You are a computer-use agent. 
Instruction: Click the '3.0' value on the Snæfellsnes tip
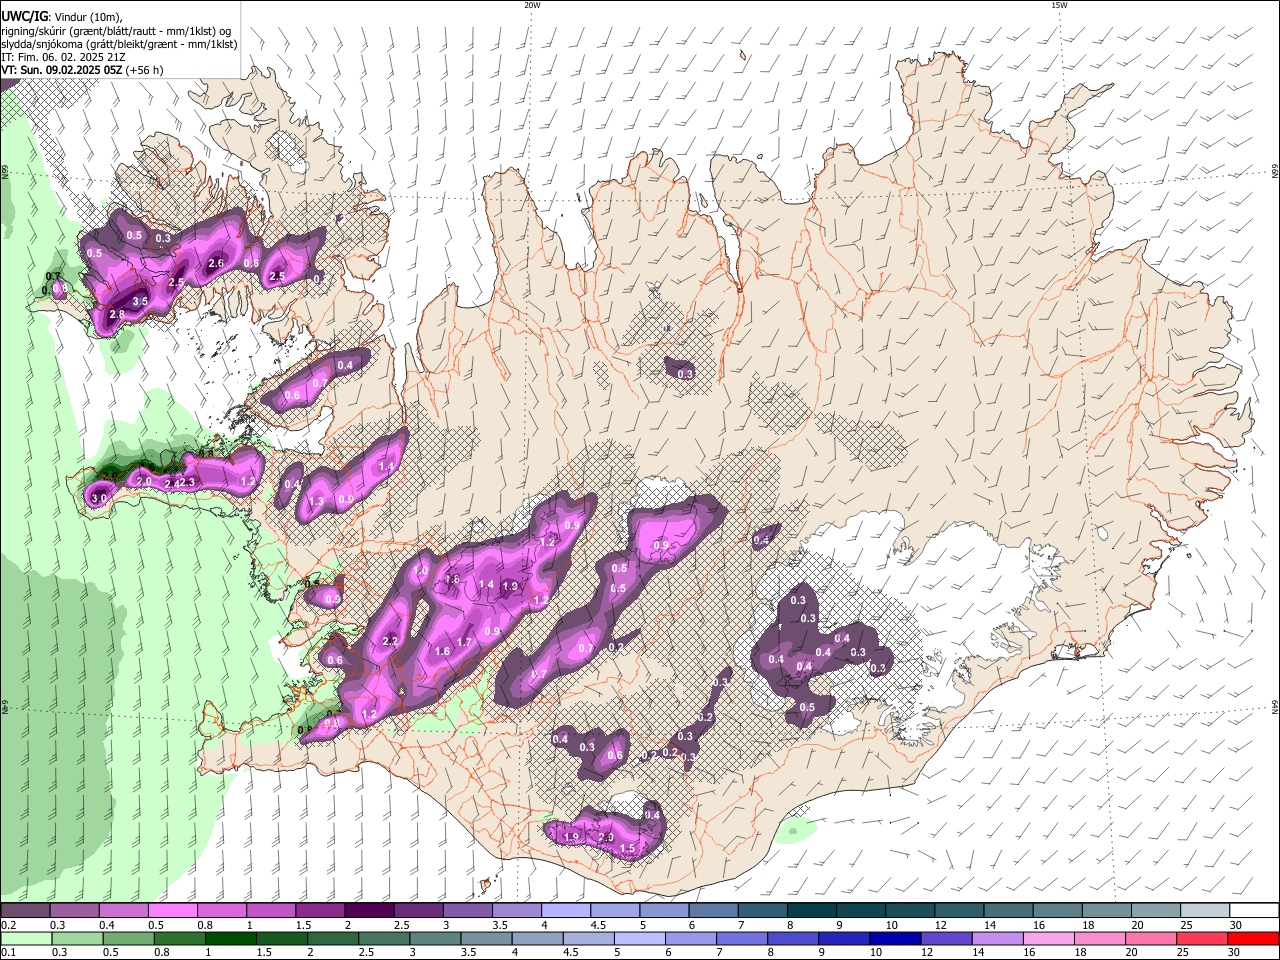99,498
